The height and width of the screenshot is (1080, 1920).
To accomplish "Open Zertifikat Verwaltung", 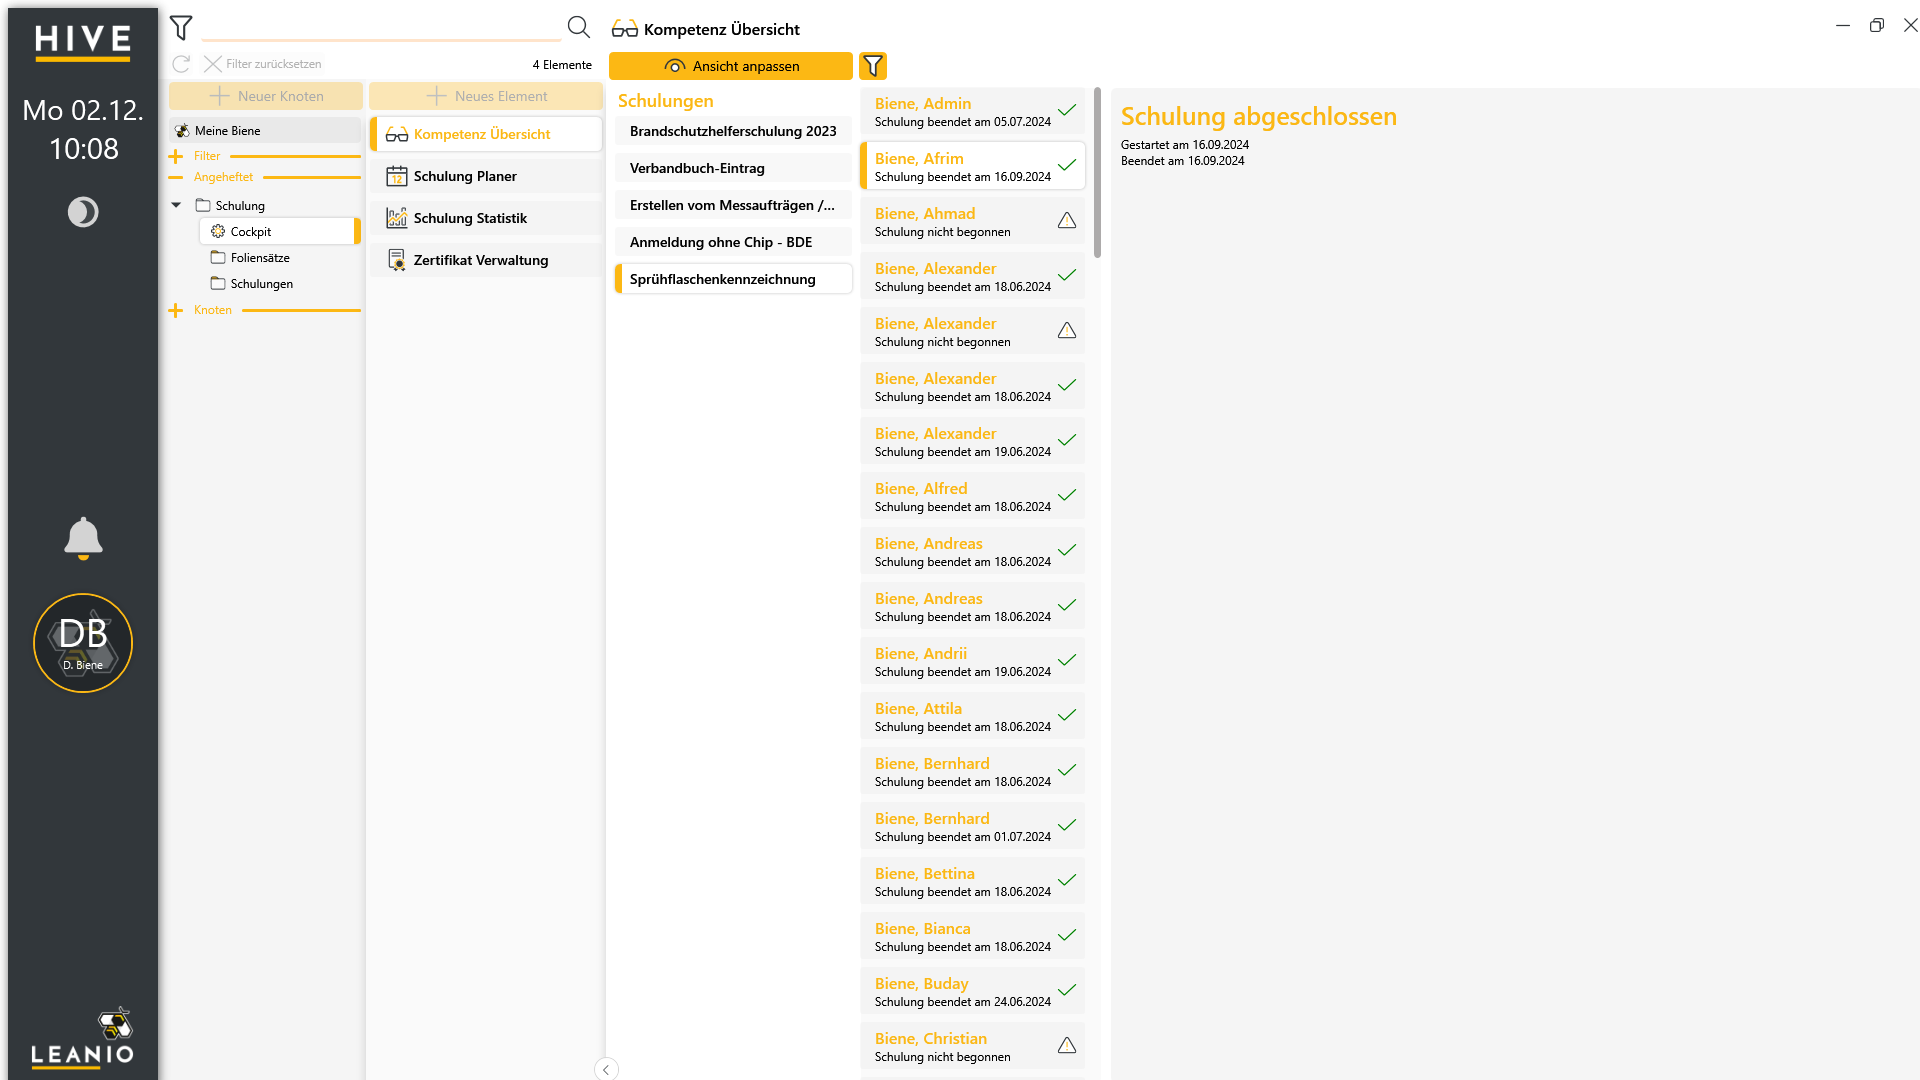I will 486,260.
